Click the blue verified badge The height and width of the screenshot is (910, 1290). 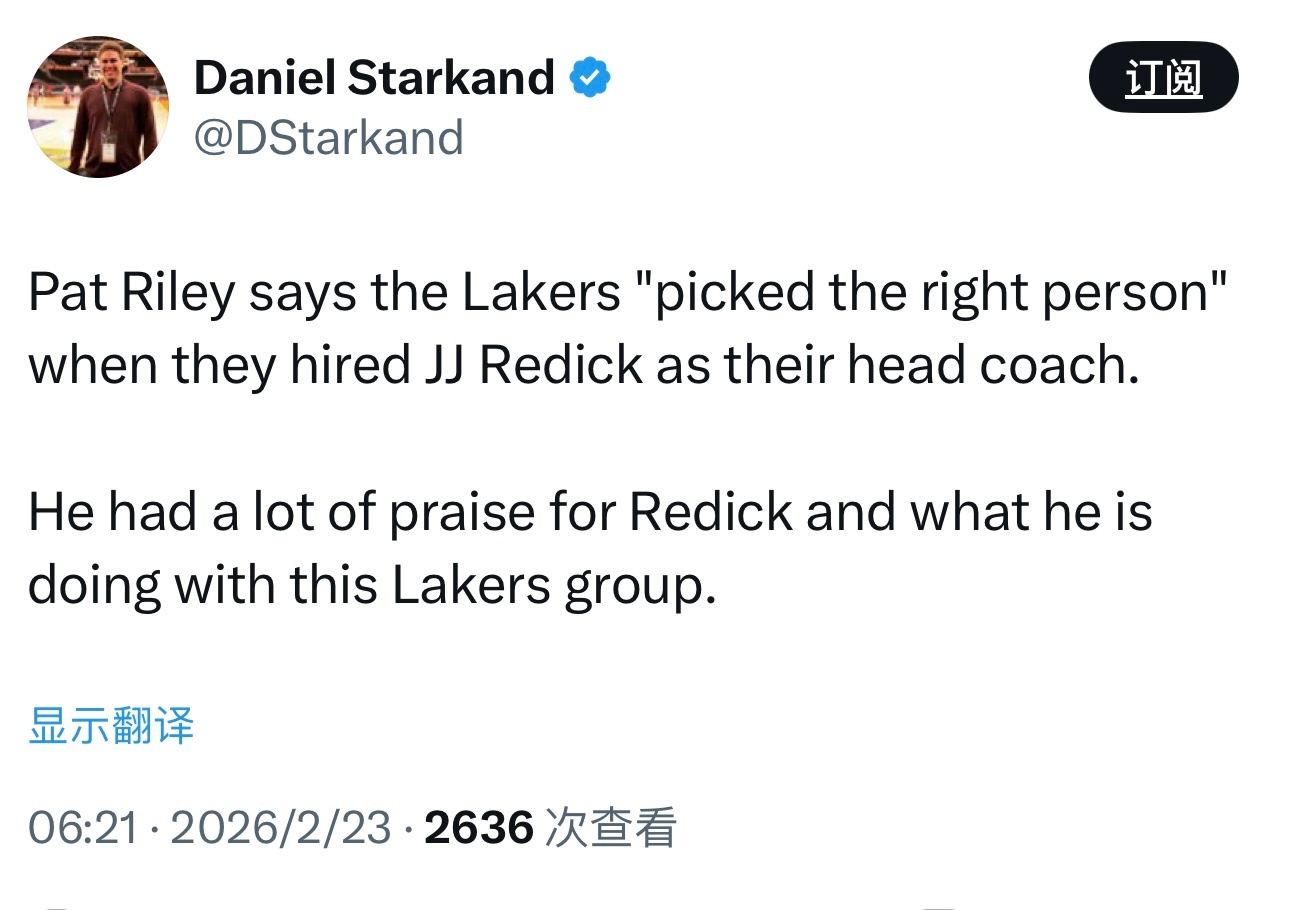590,78
